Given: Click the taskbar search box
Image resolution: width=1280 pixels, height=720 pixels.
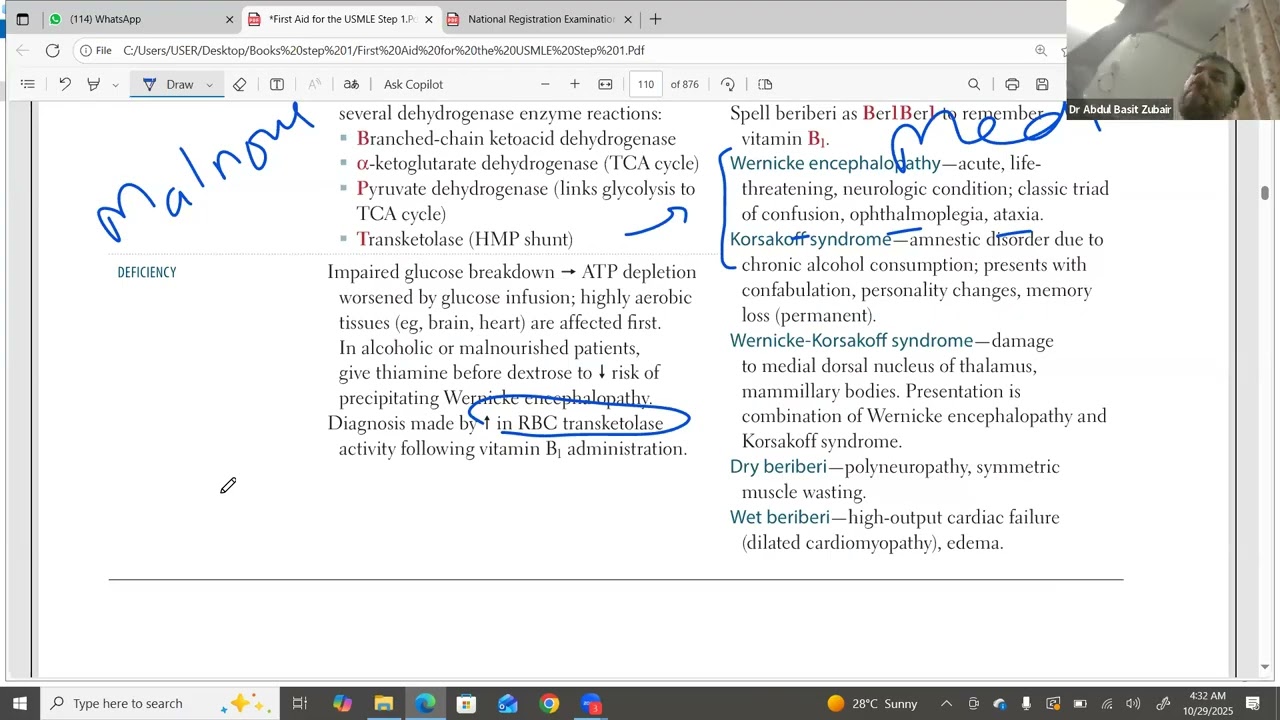Looking at the screenshot, I should tap(160, 703).
